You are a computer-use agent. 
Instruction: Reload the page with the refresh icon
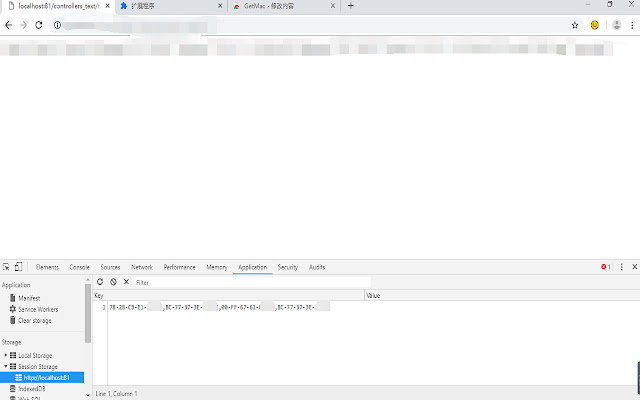[39, 25]
